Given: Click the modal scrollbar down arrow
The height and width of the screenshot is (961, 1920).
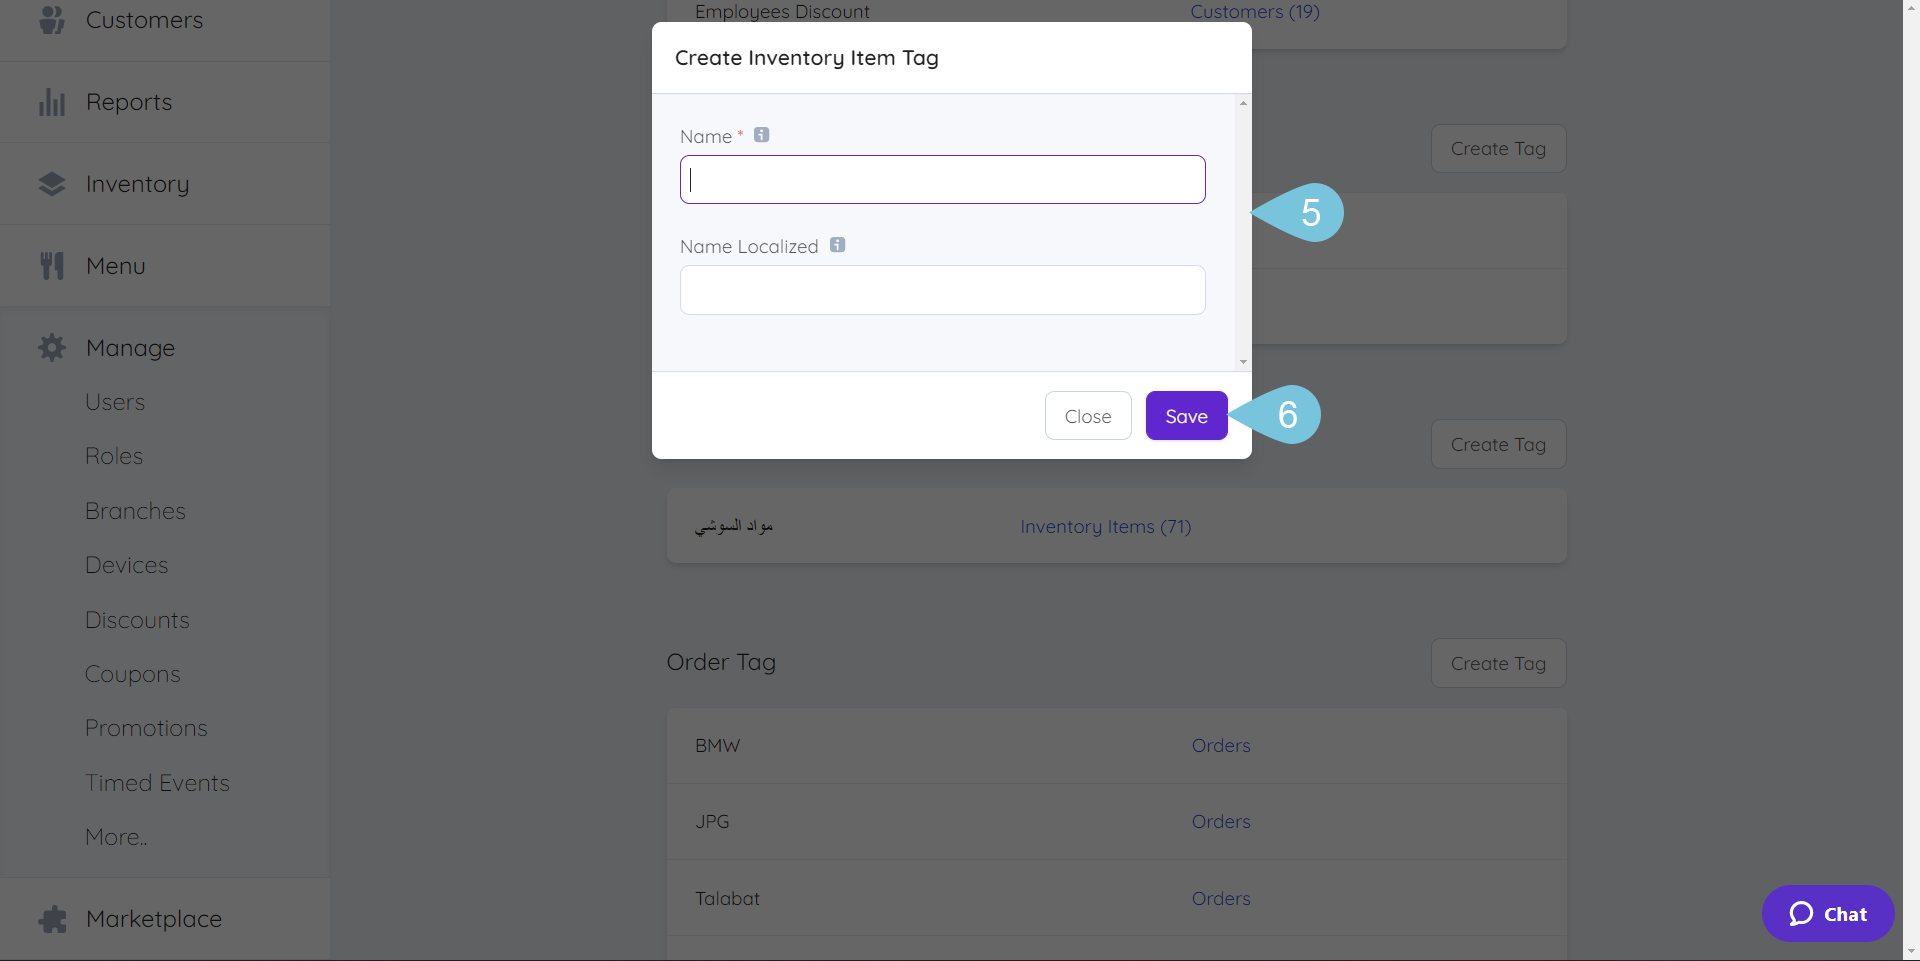Looking at the screenshot, I should [1242, 362].
